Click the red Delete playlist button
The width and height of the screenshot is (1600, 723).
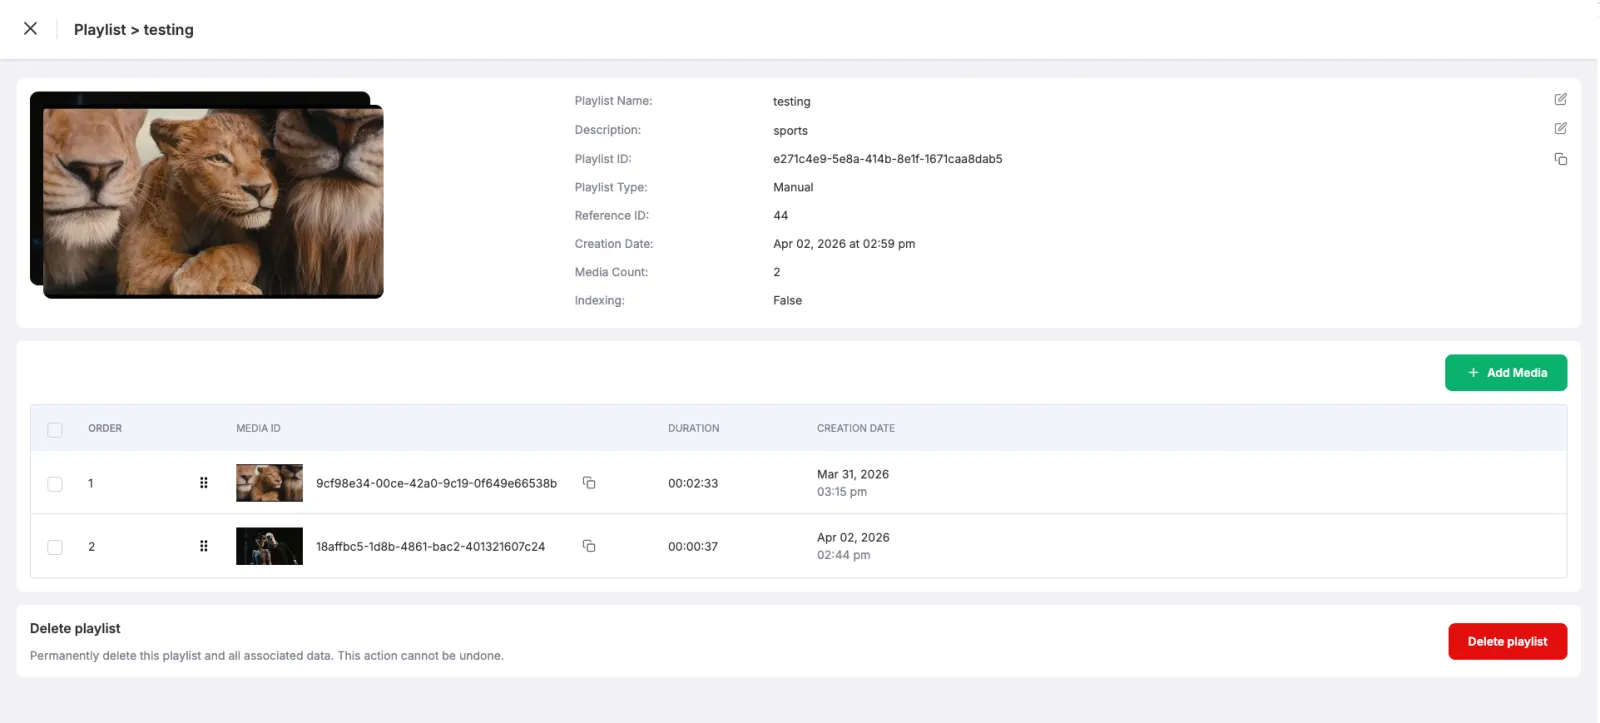[x=1507, y=642]
